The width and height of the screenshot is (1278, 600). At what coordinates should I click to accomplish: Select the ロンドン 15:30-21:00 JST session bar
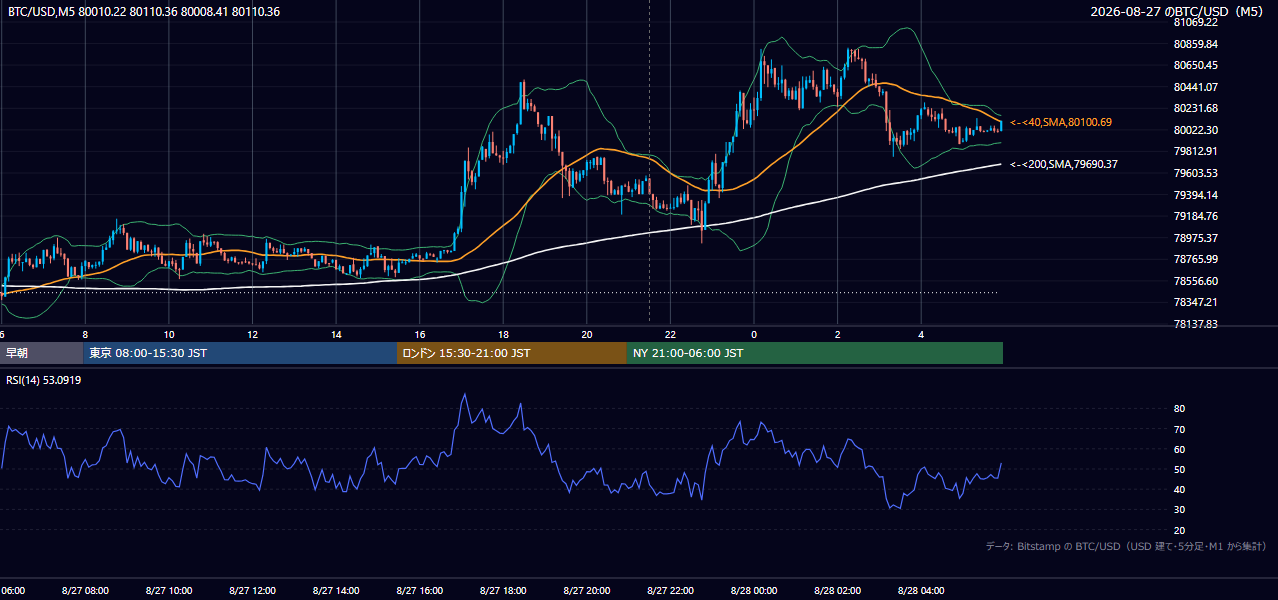[x=512, y=353]
